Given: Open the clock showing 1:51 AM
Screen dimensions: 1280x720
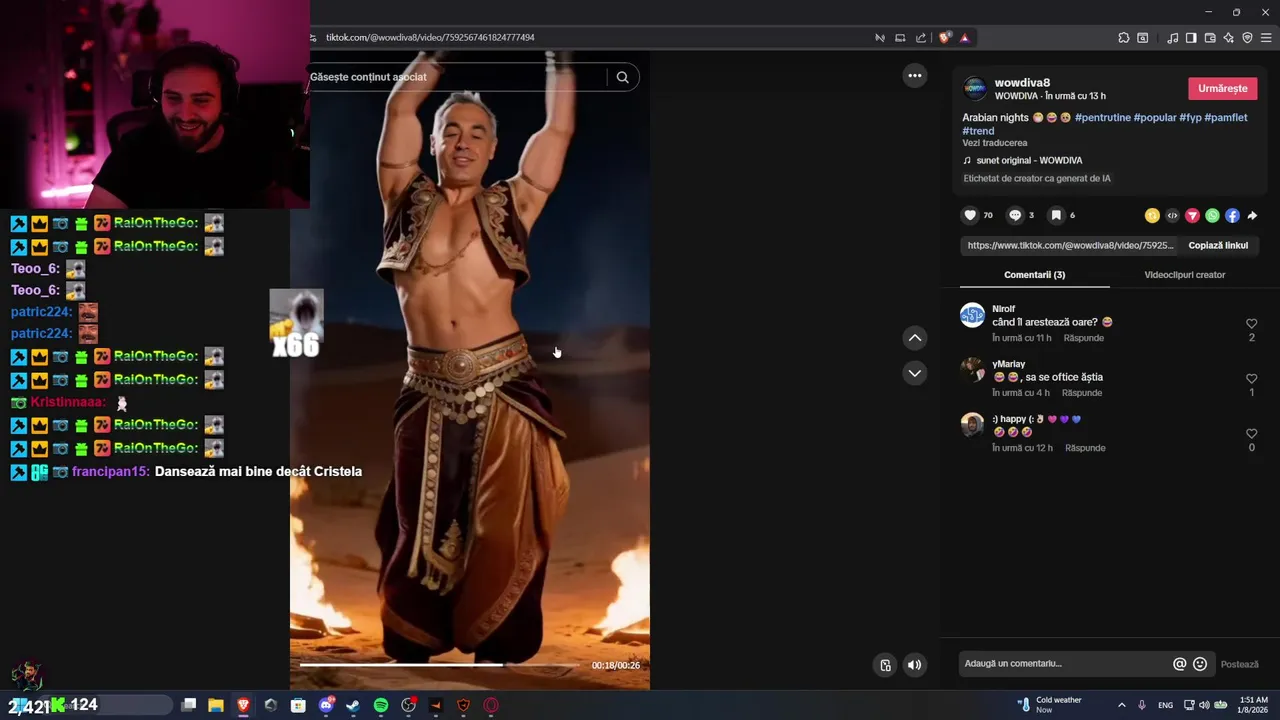Looking at the screenshot, I should (1254, 705).
